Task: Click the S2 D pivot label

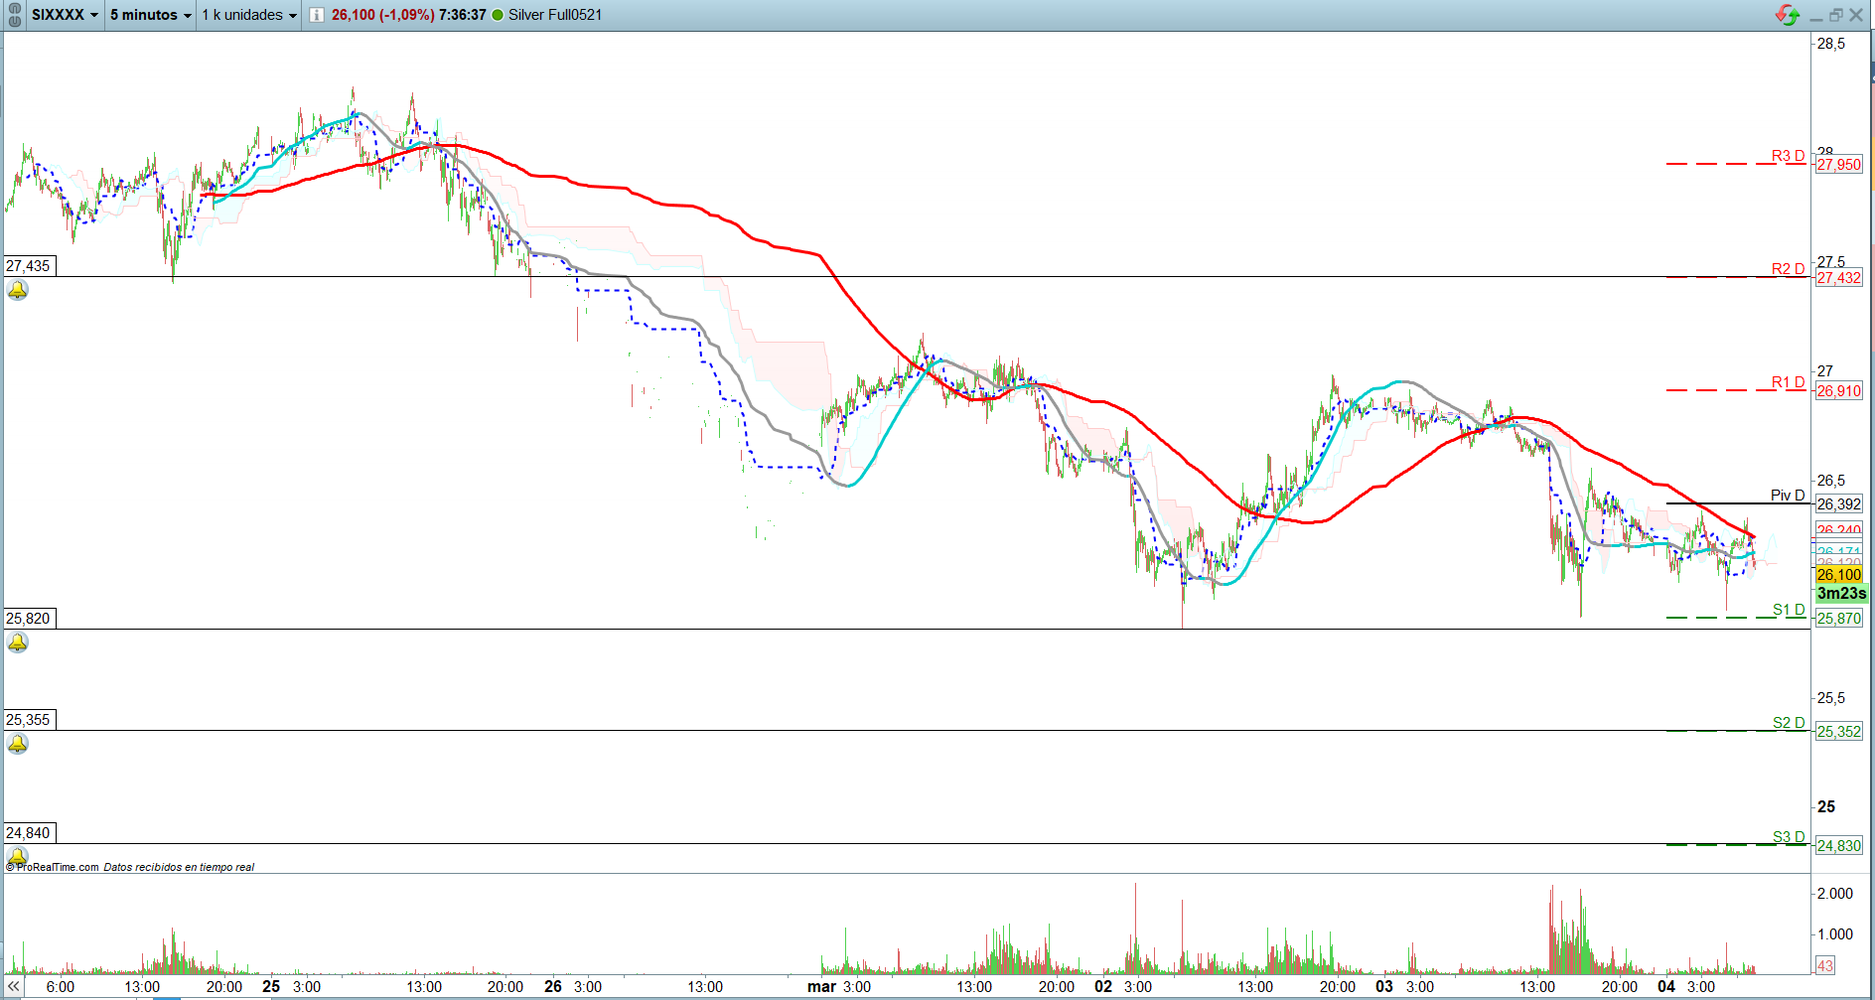Action: pyautogui.click(x=1789, y=722)
